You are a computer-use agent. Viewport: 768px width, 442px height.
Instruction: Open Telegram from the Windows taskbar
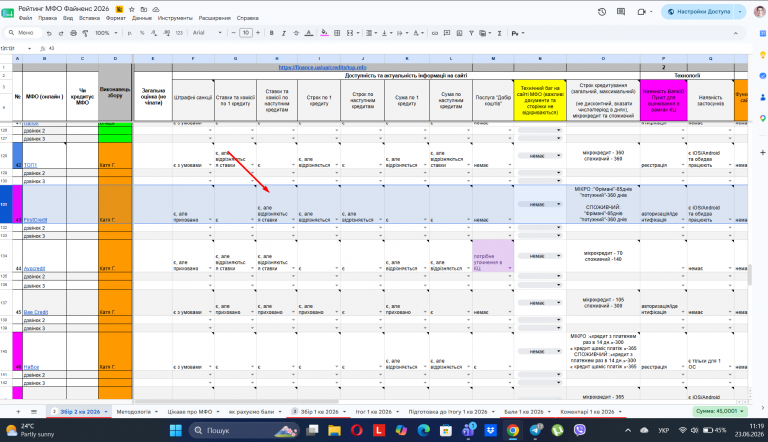(535, 430)
